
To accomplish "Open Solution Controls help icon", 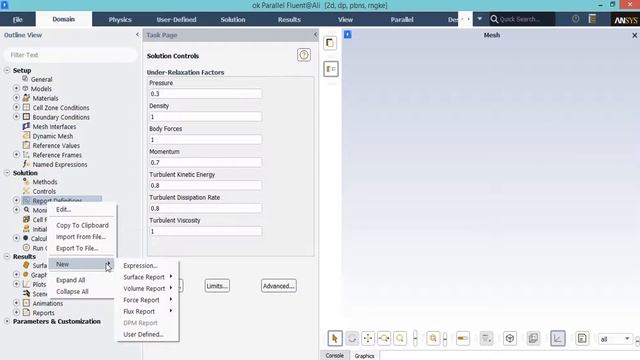I will tap(304, 55).
